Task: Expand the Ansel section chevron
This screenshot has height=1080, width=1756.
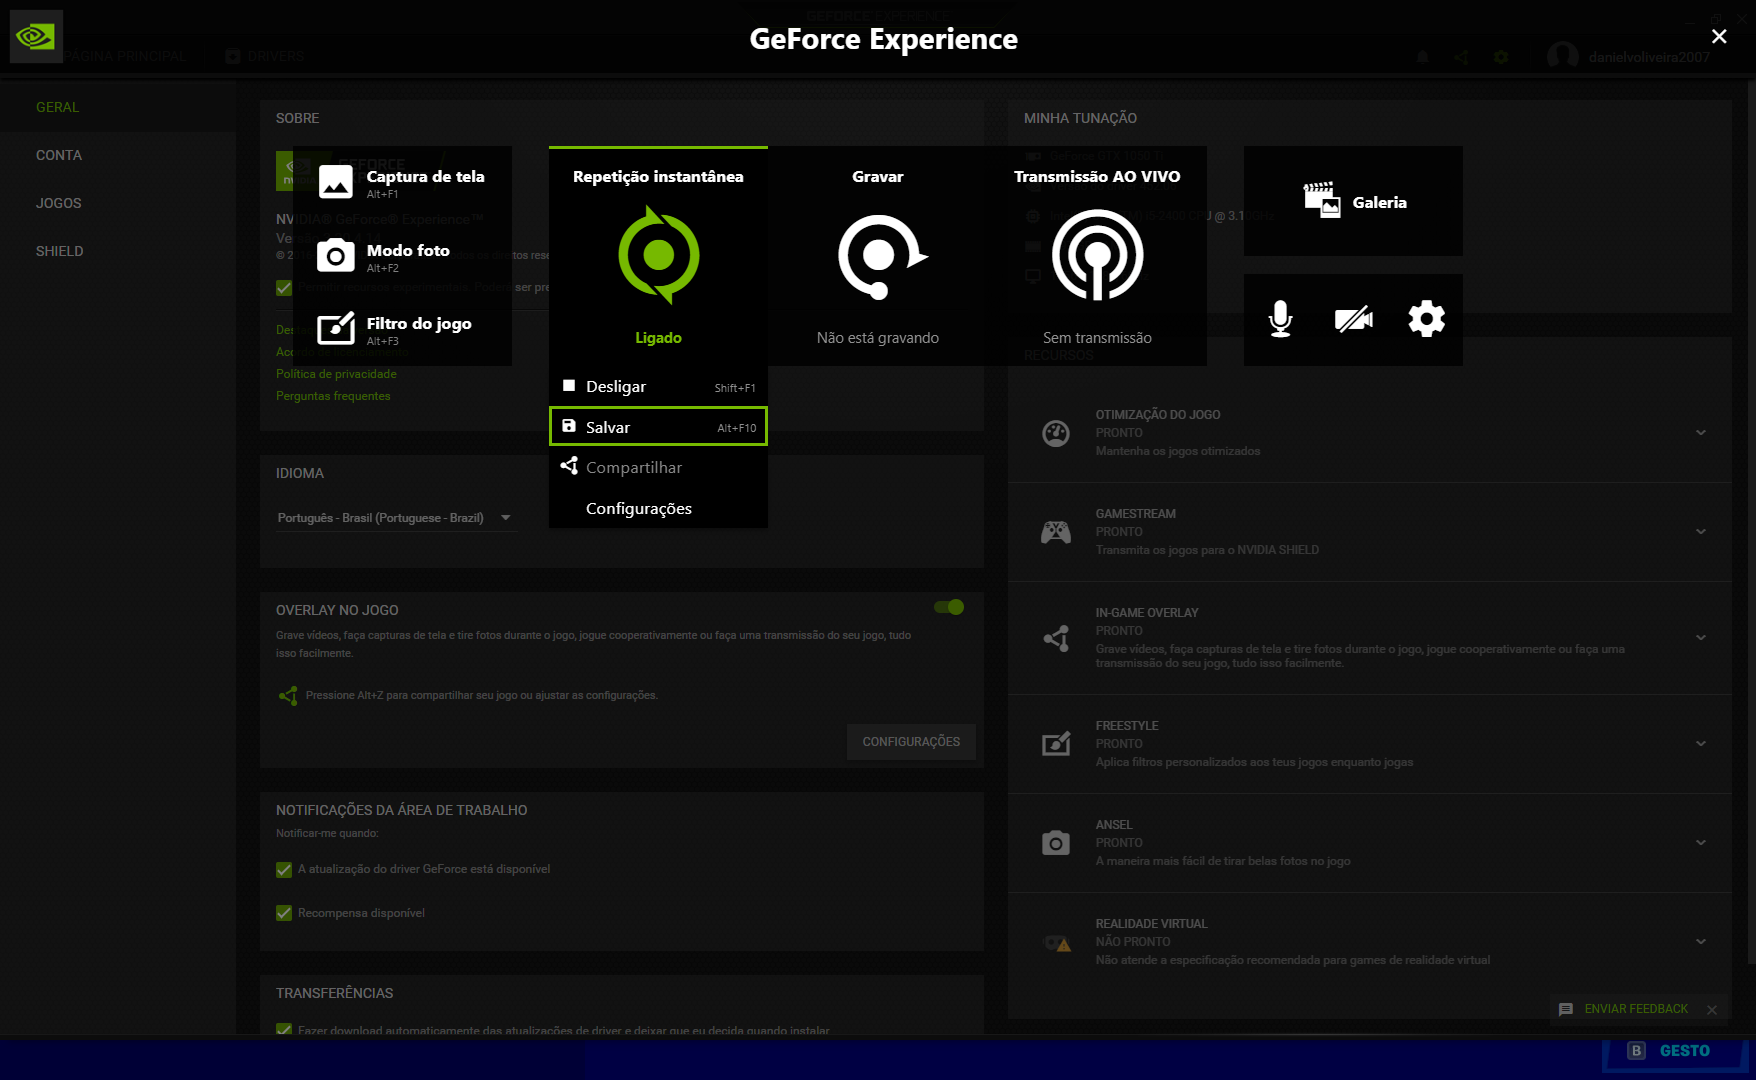Action: pyautogui.click(x=1701, y=843)
